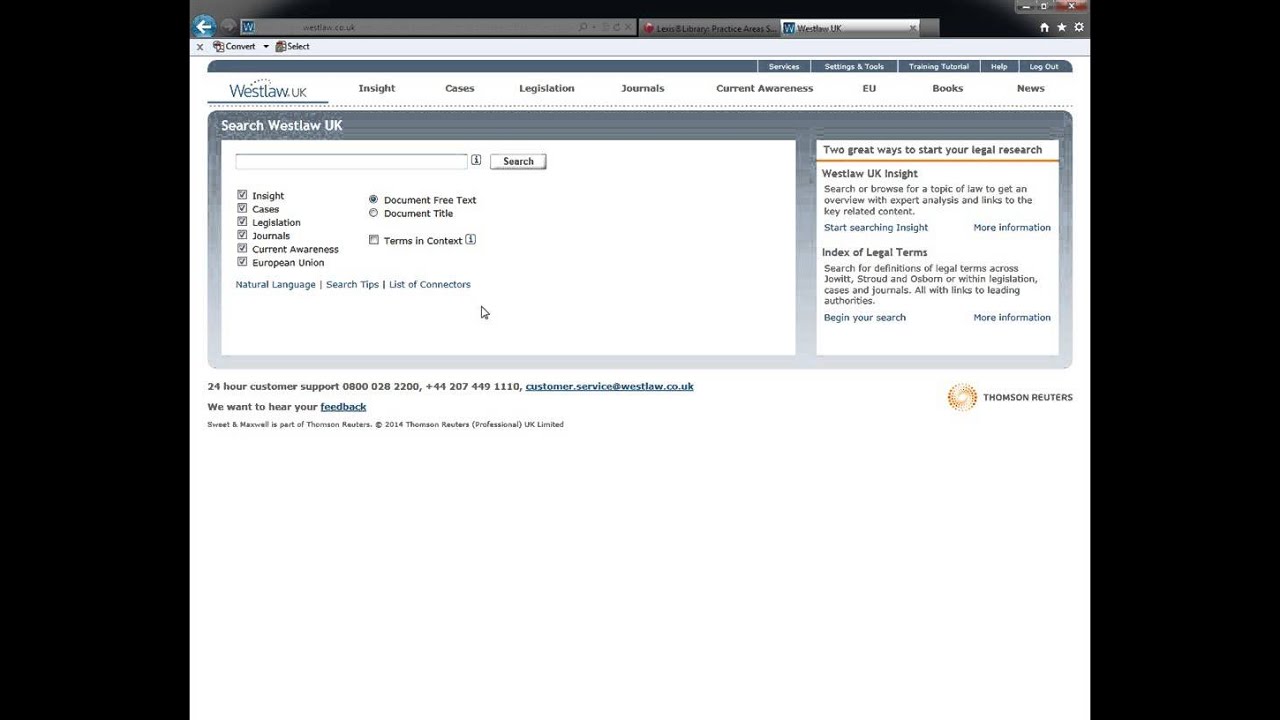Uncheck the Current Awareness checkbox
The image size is (1280, 720).
point(242,248)
